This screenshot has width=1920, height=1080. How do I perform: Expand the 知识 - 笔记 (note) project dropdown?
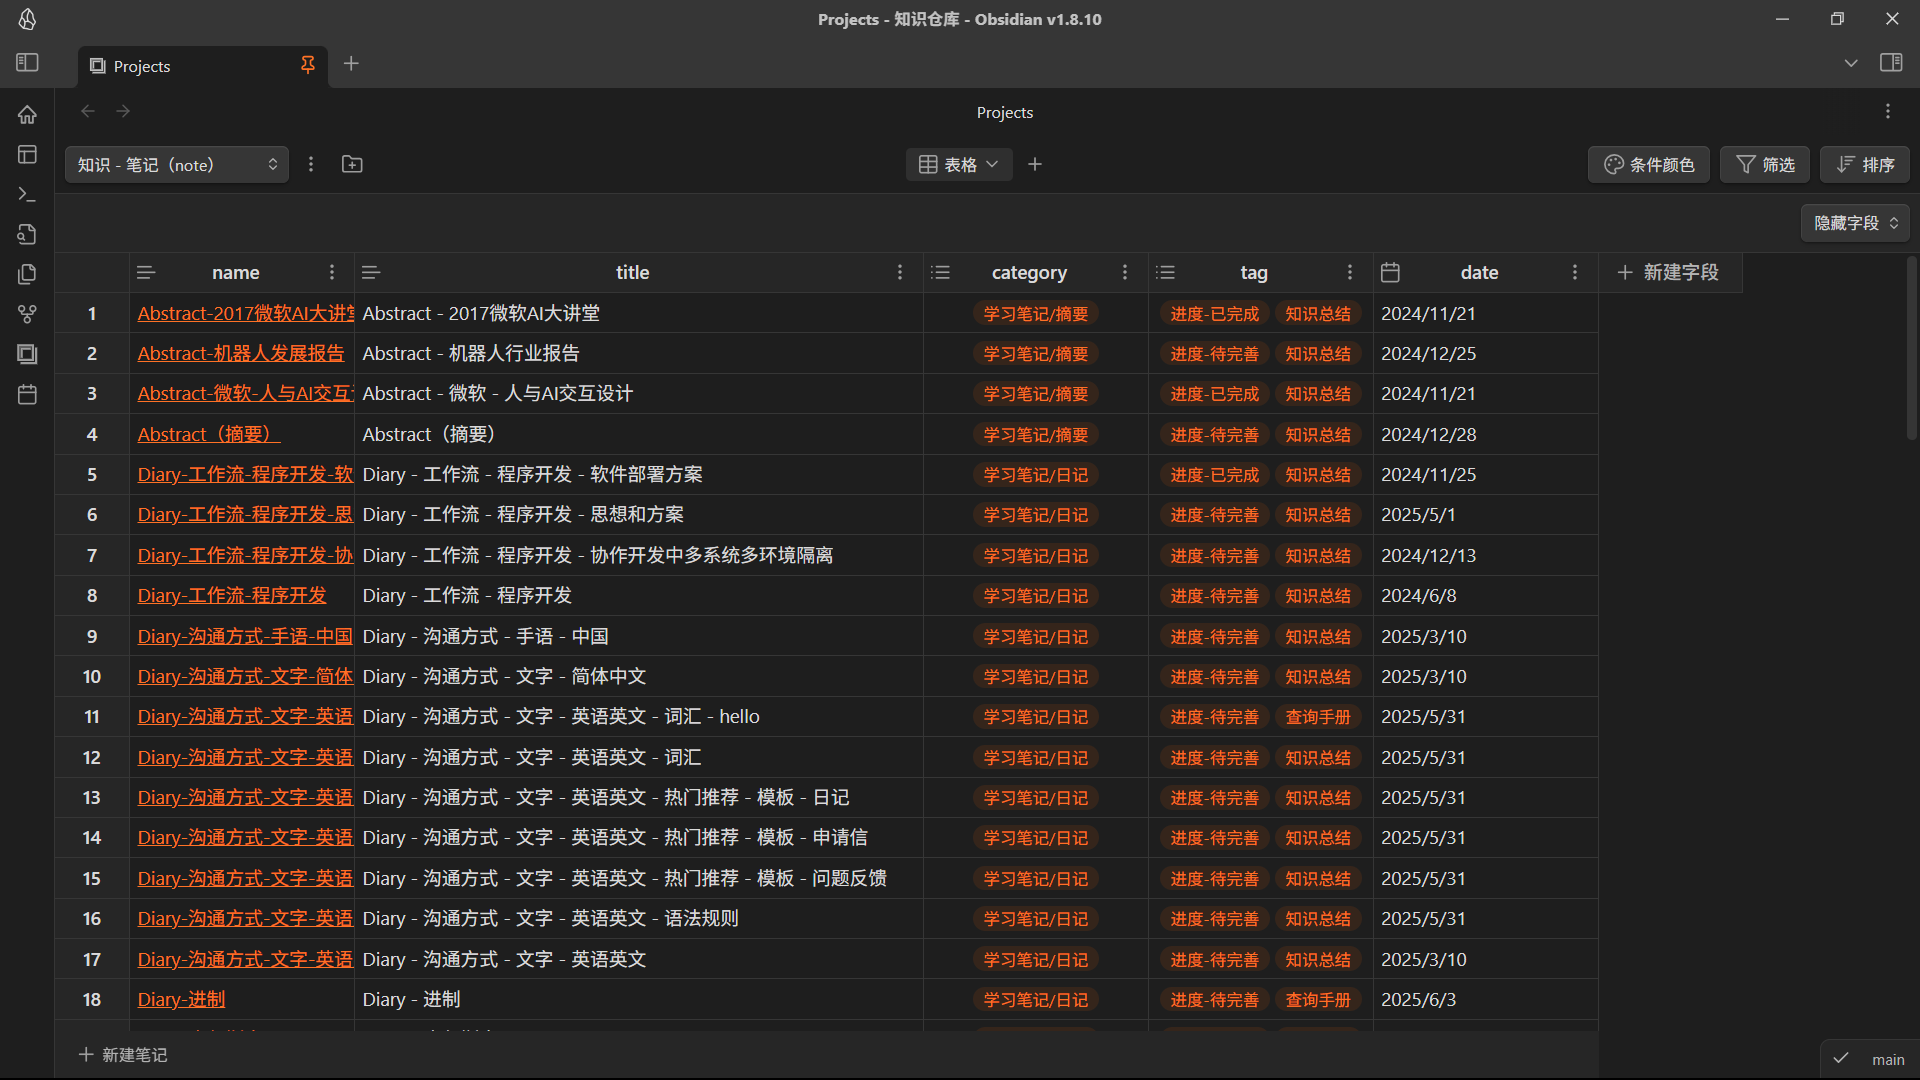click(x=177, y=164)
